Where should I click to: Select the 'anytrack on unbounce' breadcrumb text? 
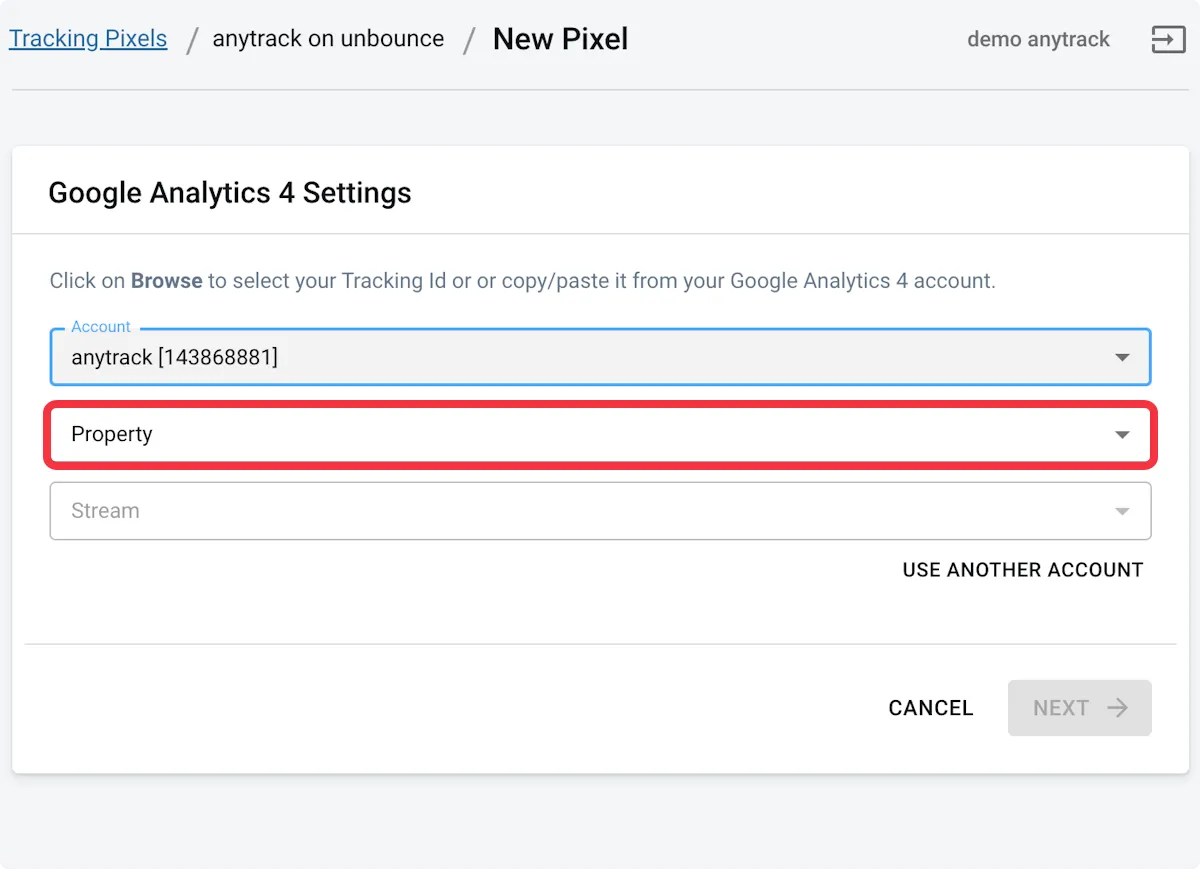tap(328, 39)
